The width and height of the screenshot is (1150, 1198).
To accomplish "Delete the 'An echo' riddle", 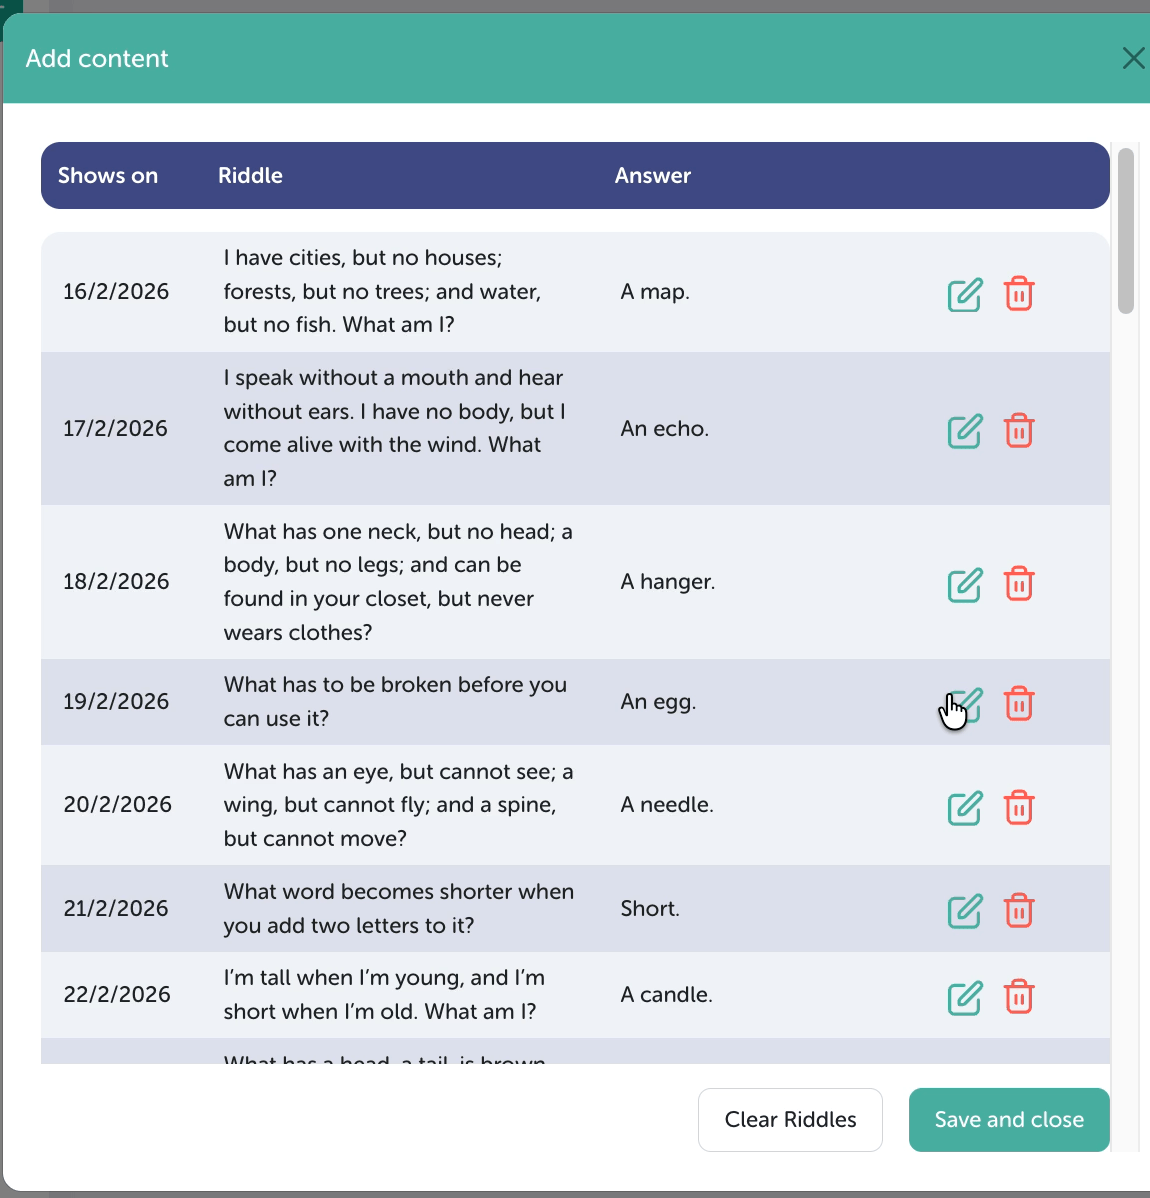I will tap(1019, 431).
